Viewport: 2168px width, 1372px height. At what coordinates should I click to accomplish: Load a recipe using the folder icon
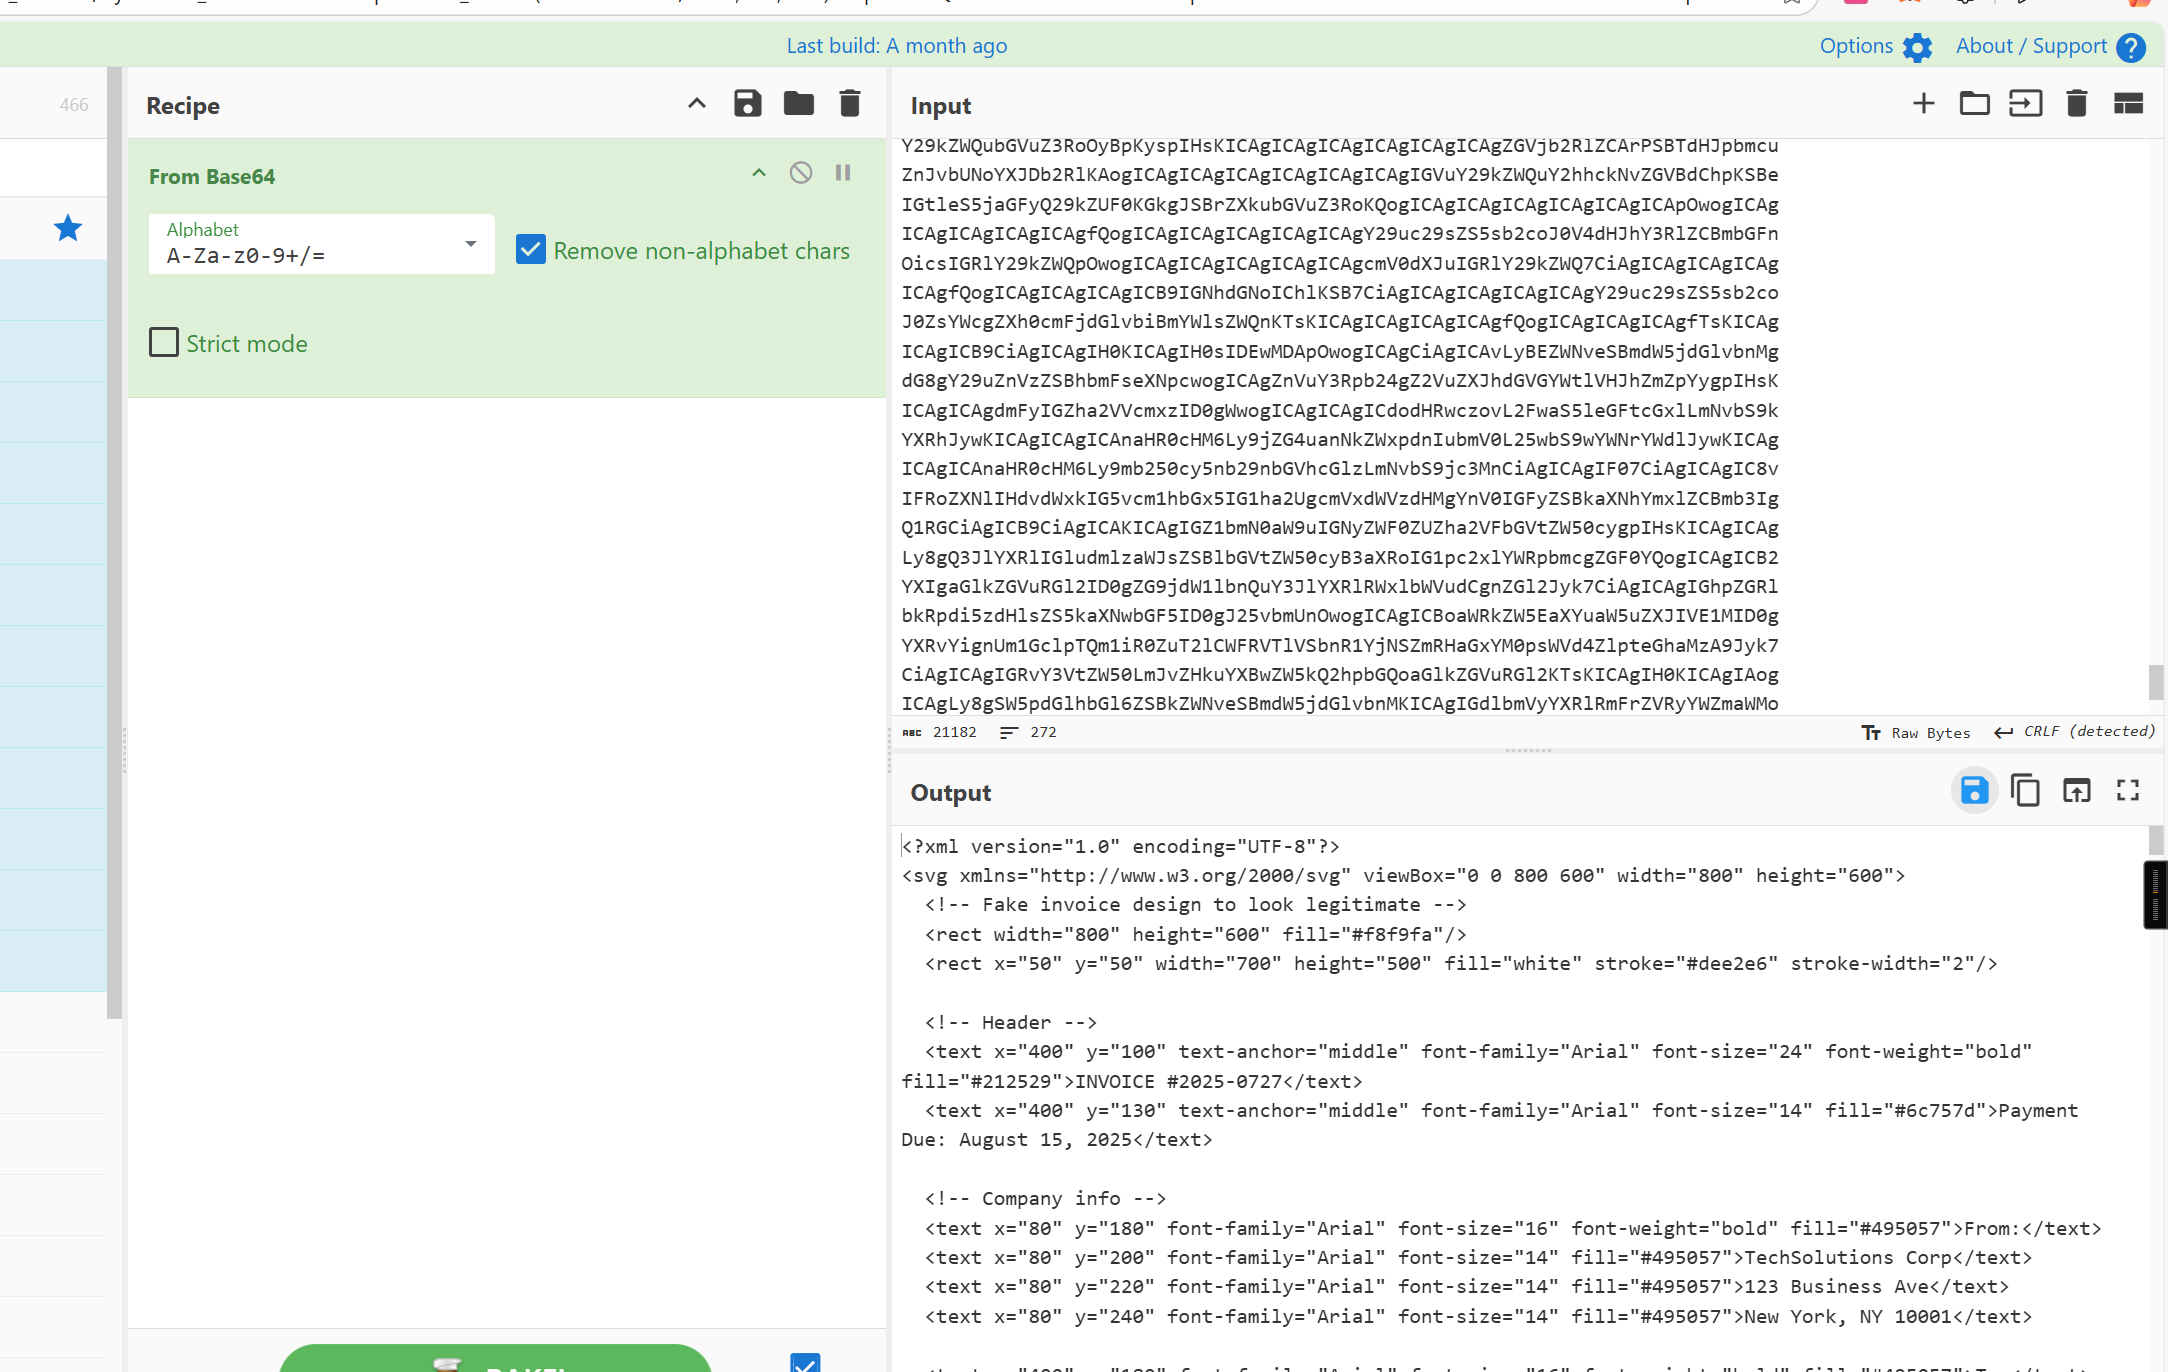[x=798, y=104]
